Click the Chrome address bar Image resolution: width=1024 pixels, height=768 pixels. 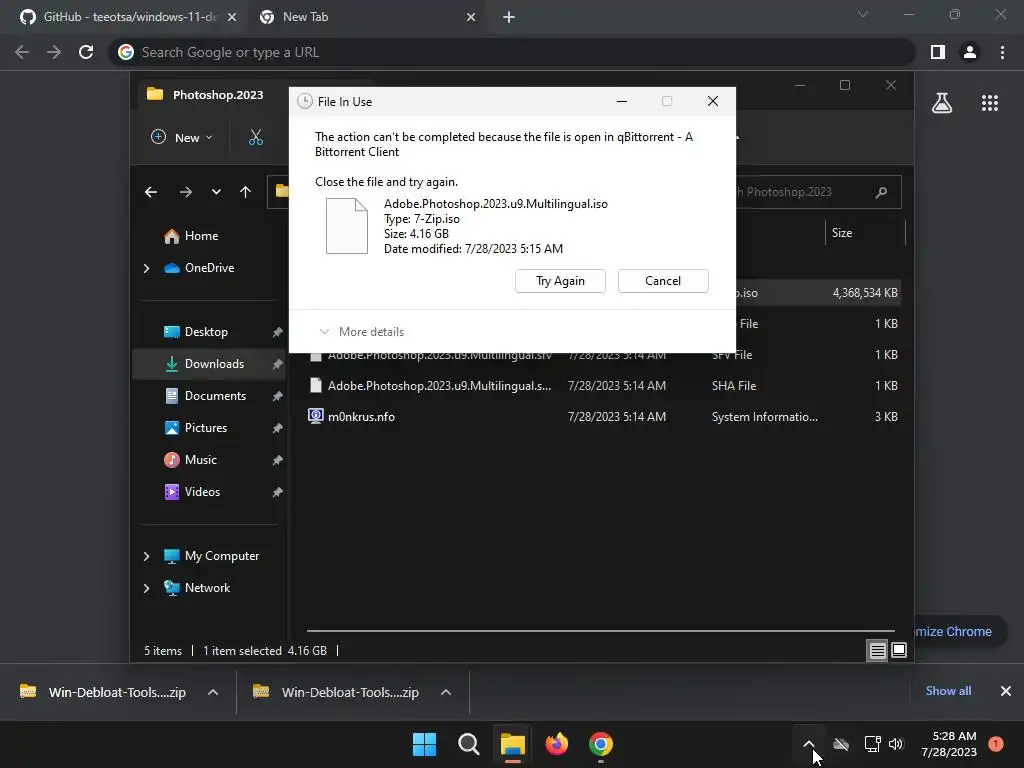pos(513,52)
